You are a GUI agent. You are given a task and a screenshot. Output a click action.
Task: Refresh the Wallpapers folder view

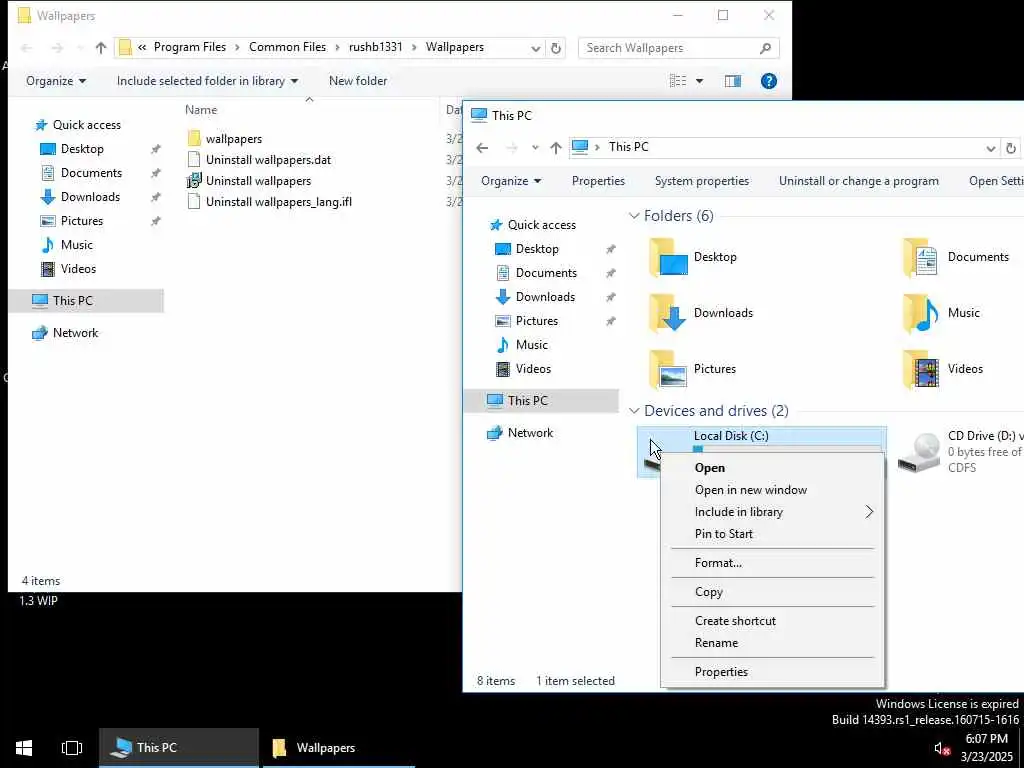click(556, 48)
